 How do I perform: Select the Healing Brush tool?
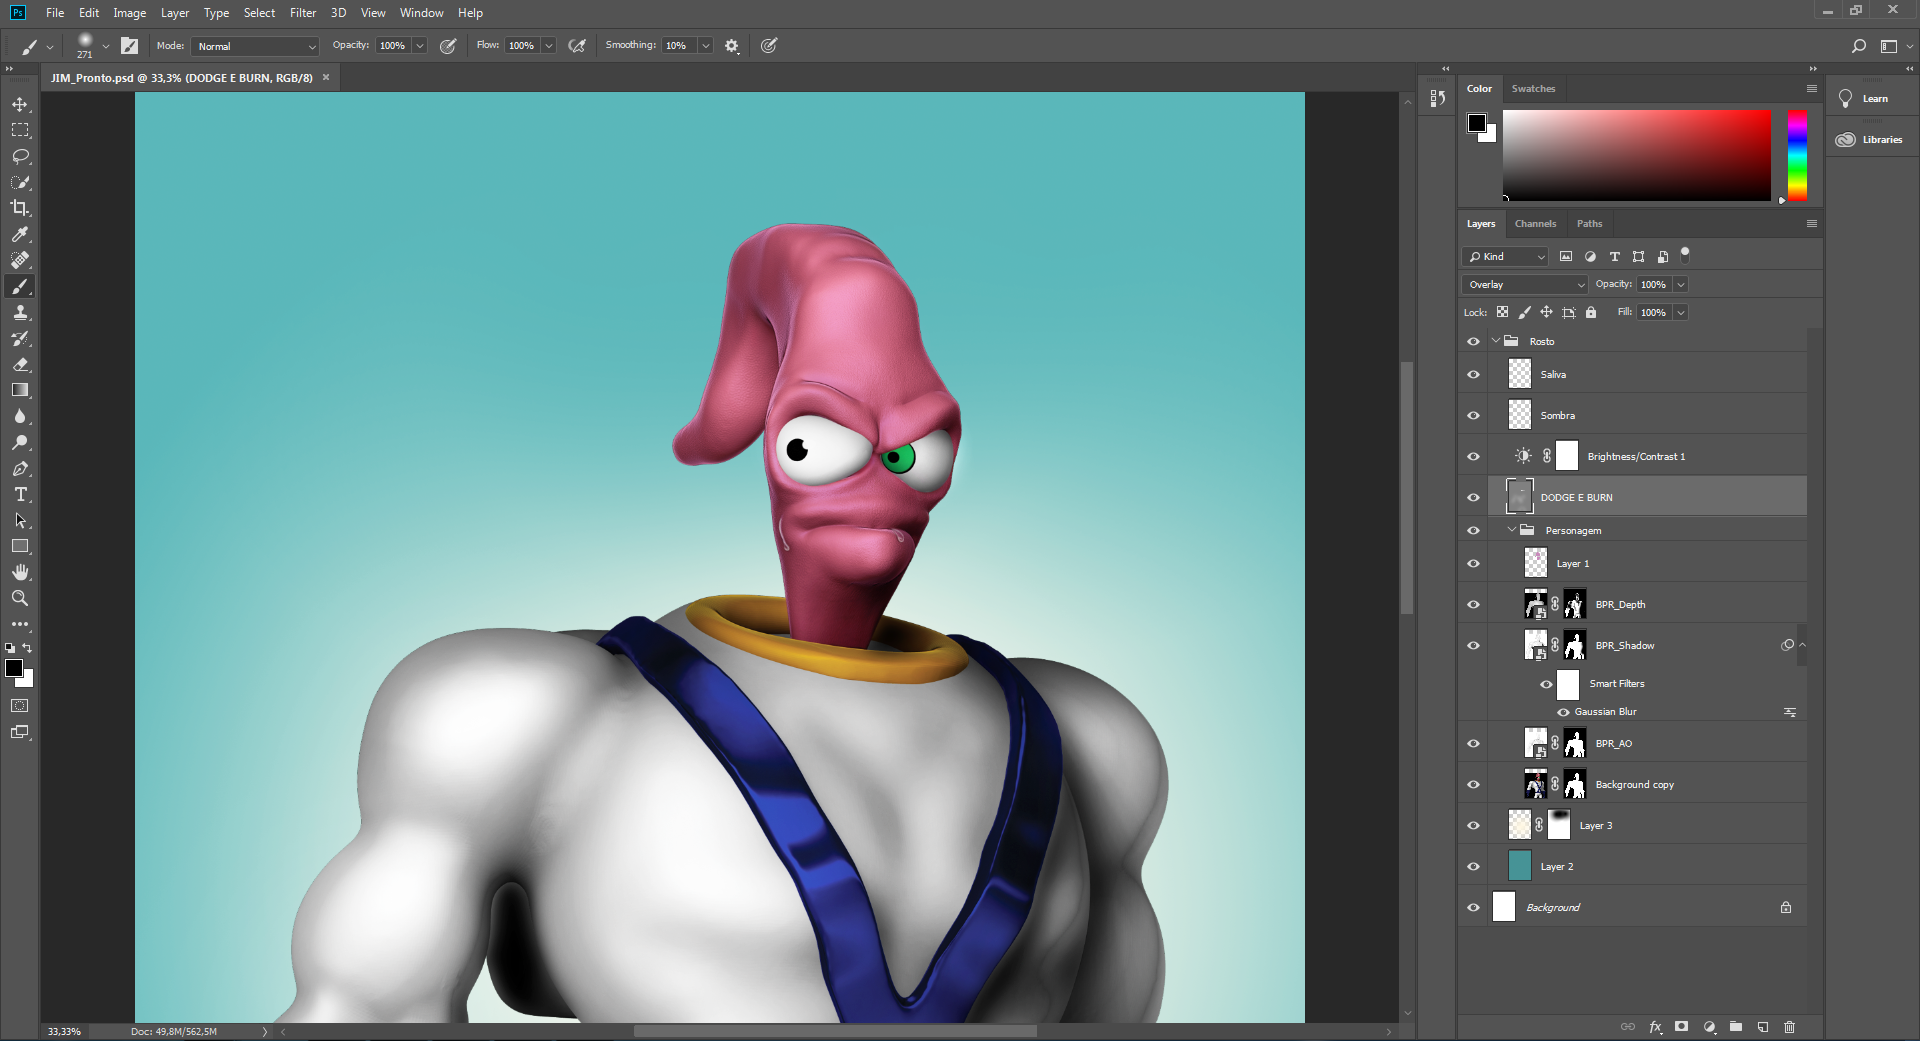(20, 260)
